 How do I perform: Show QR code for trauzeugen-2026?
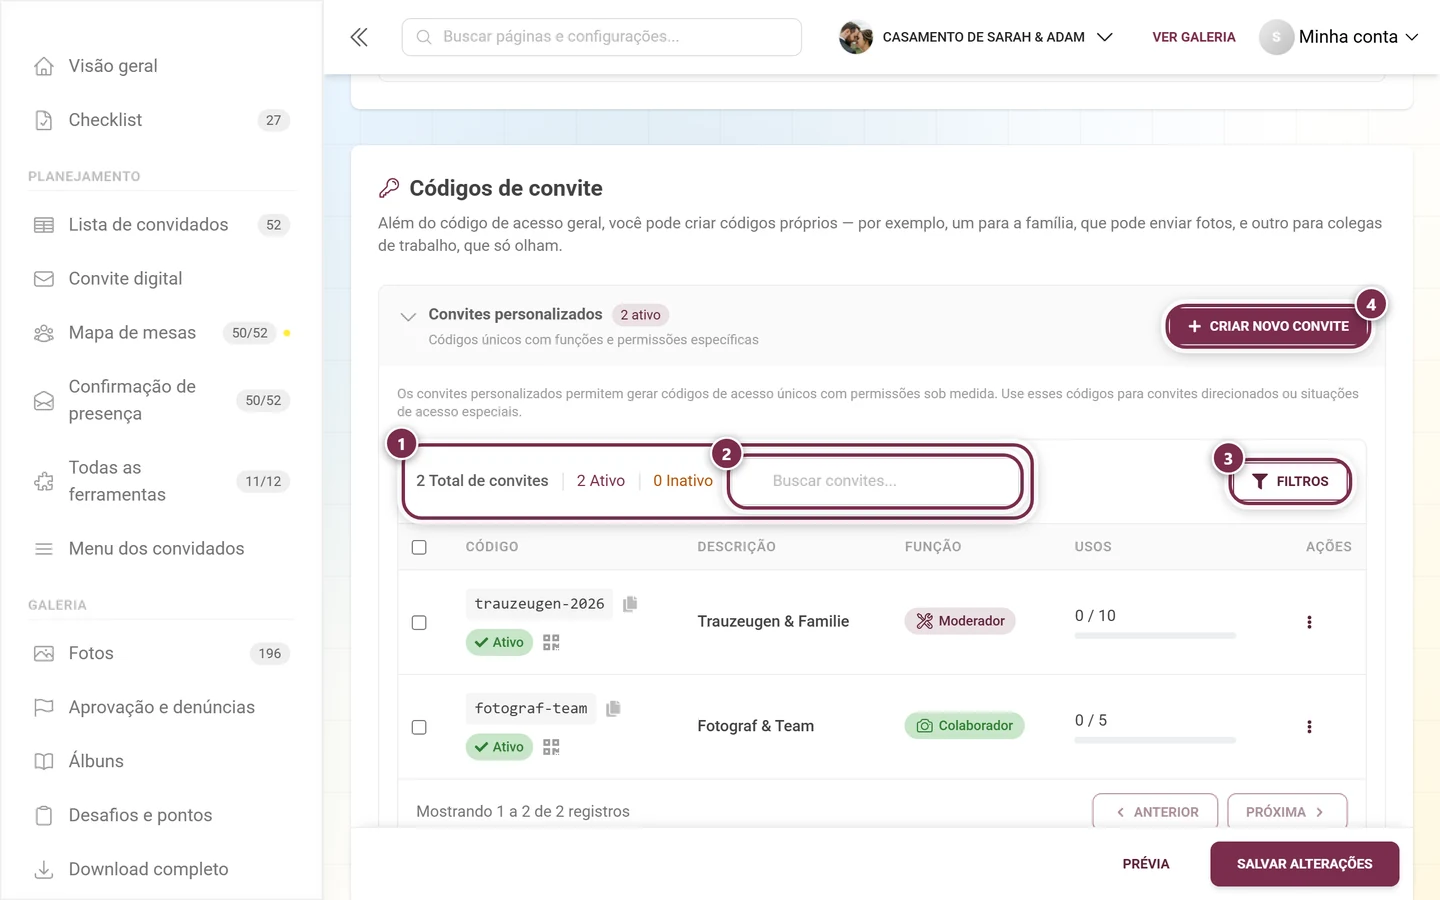(x=551, y=642)
